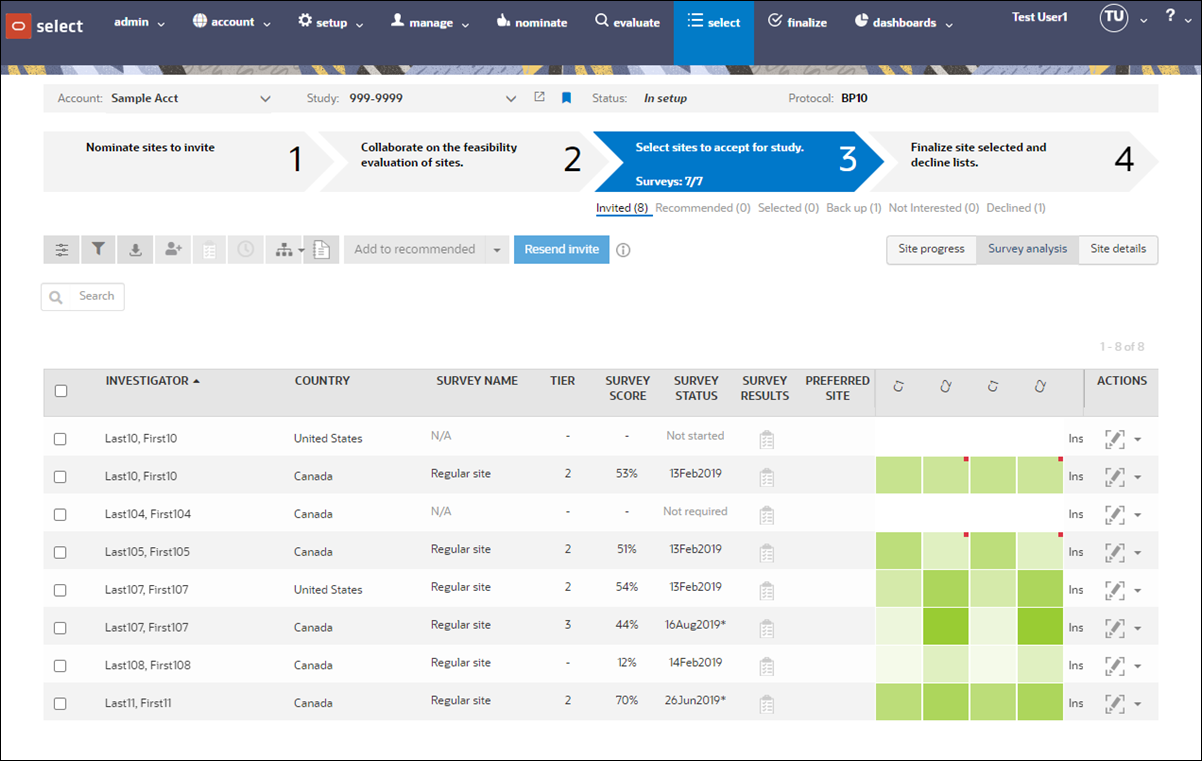
Task: Open the settings sliders toolbar icon
Action: (x=61, y=250)
